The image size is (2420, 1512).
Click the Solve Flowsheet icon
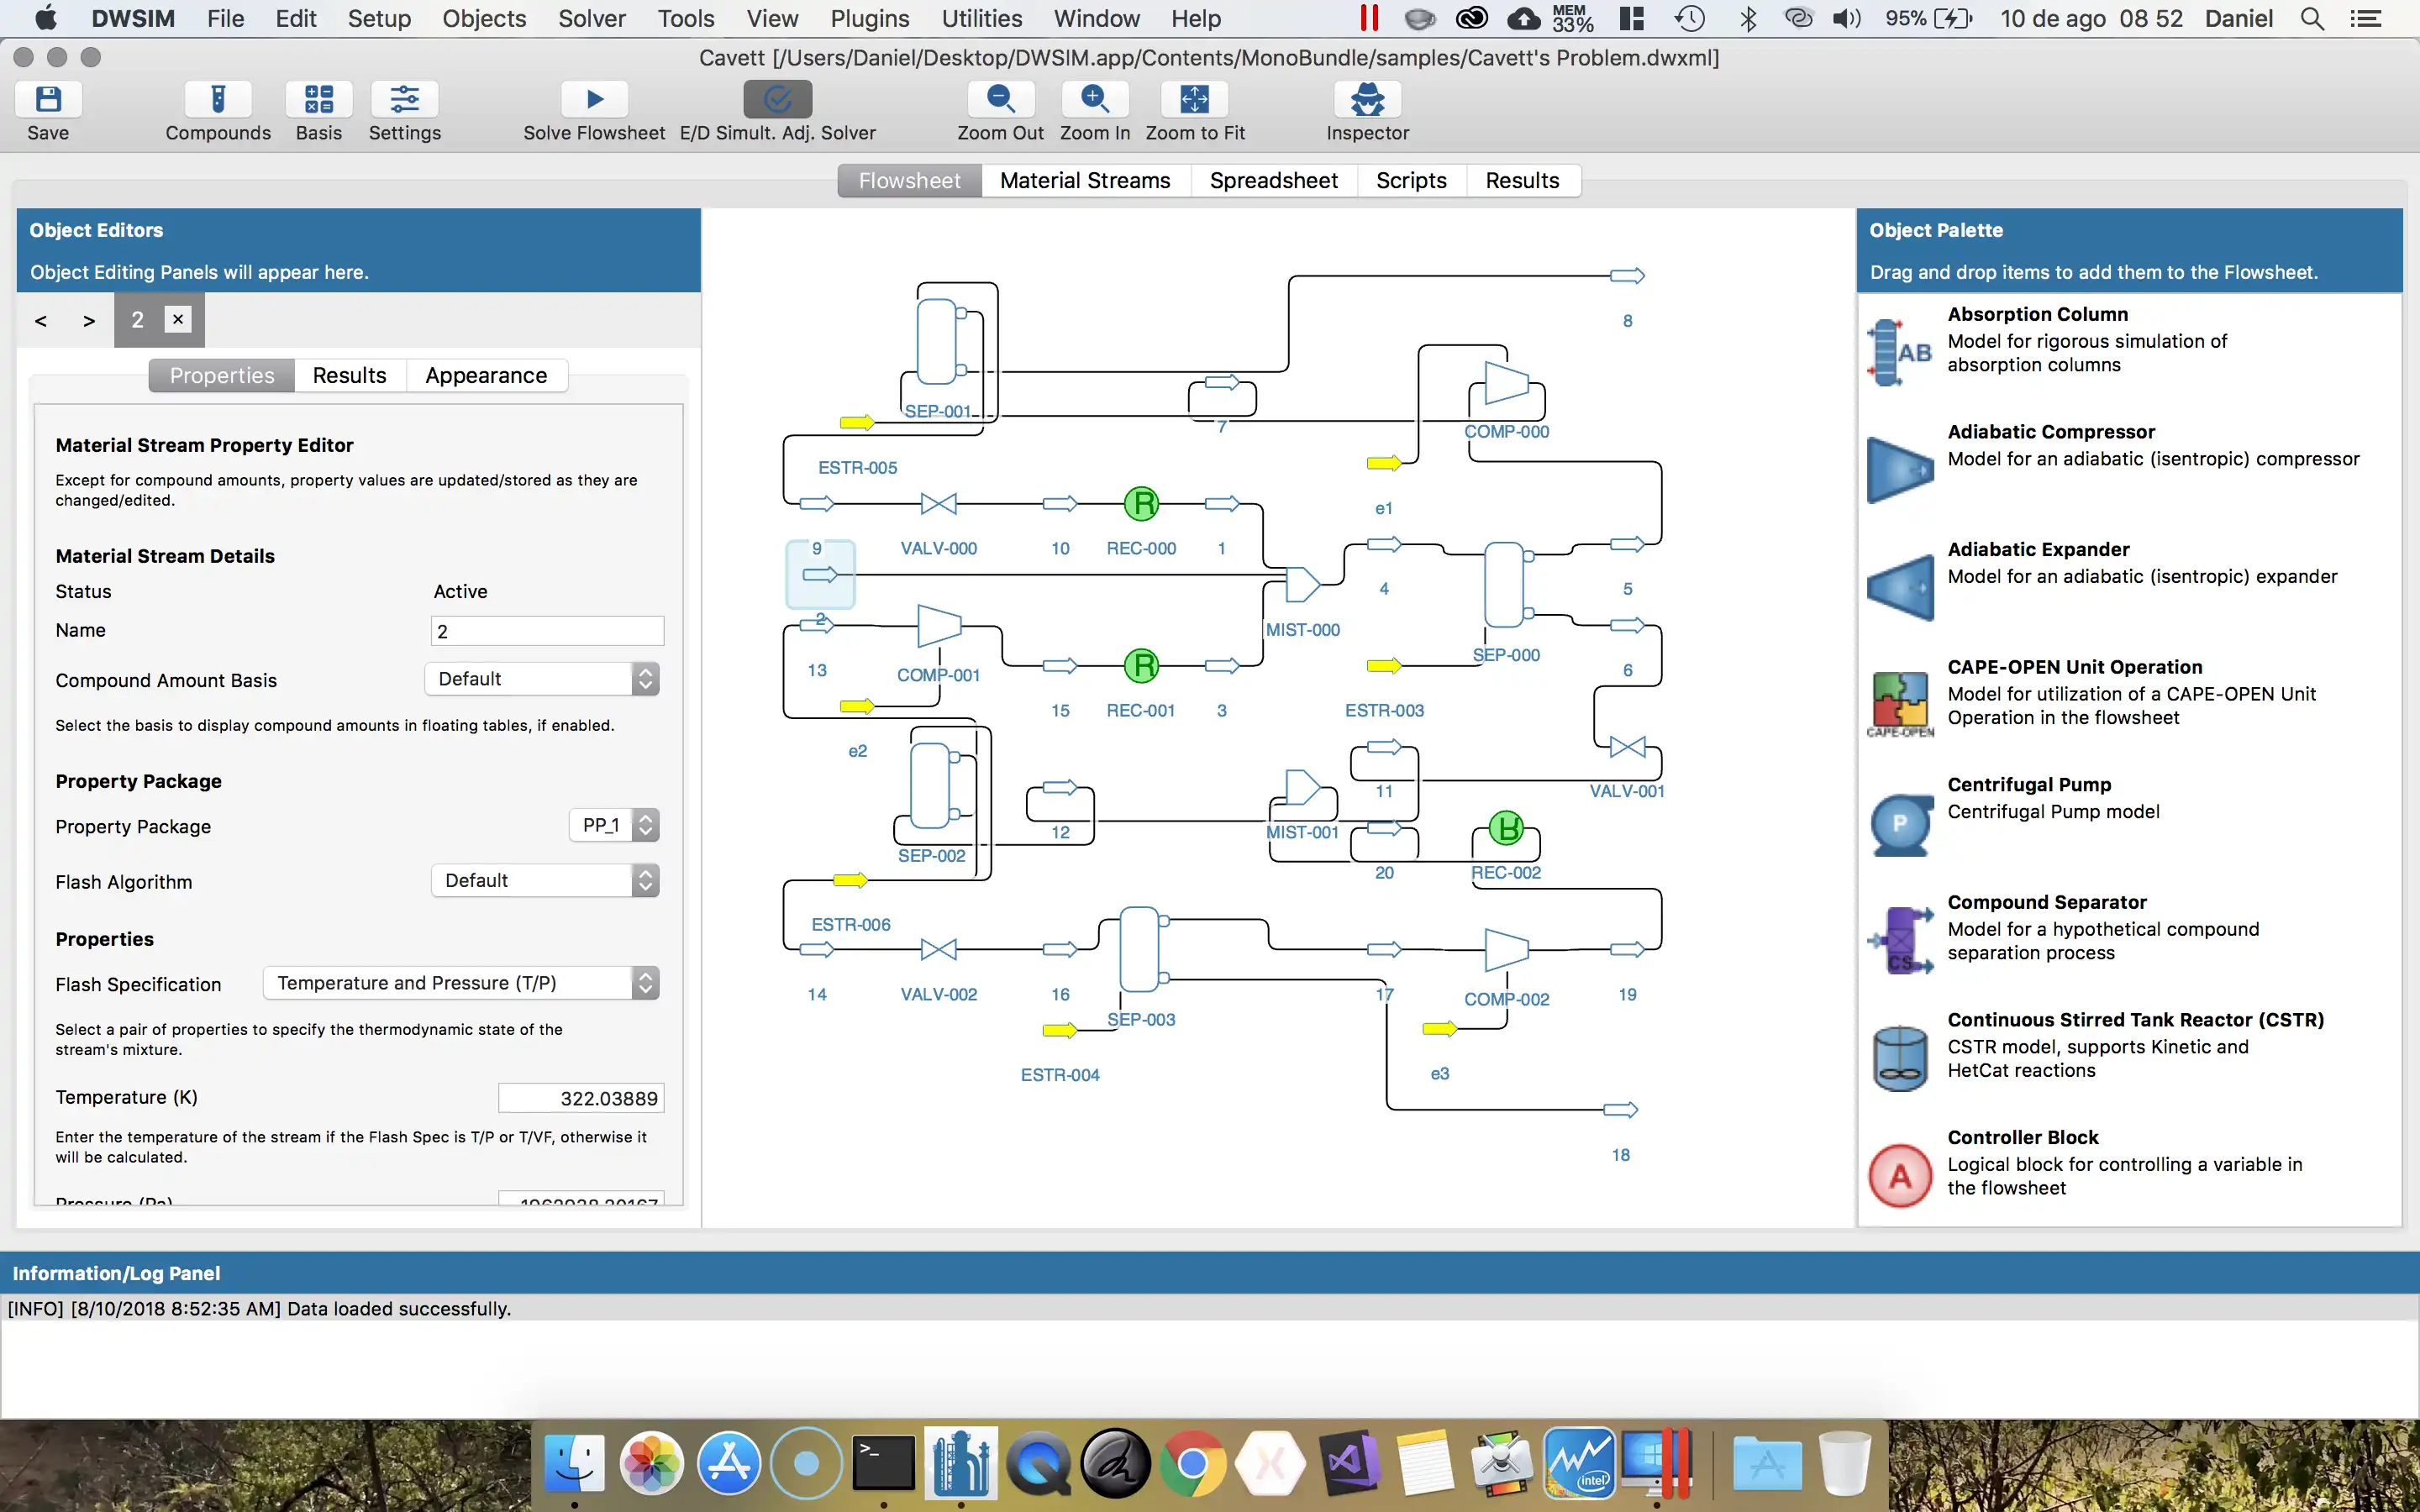point(594,99)
